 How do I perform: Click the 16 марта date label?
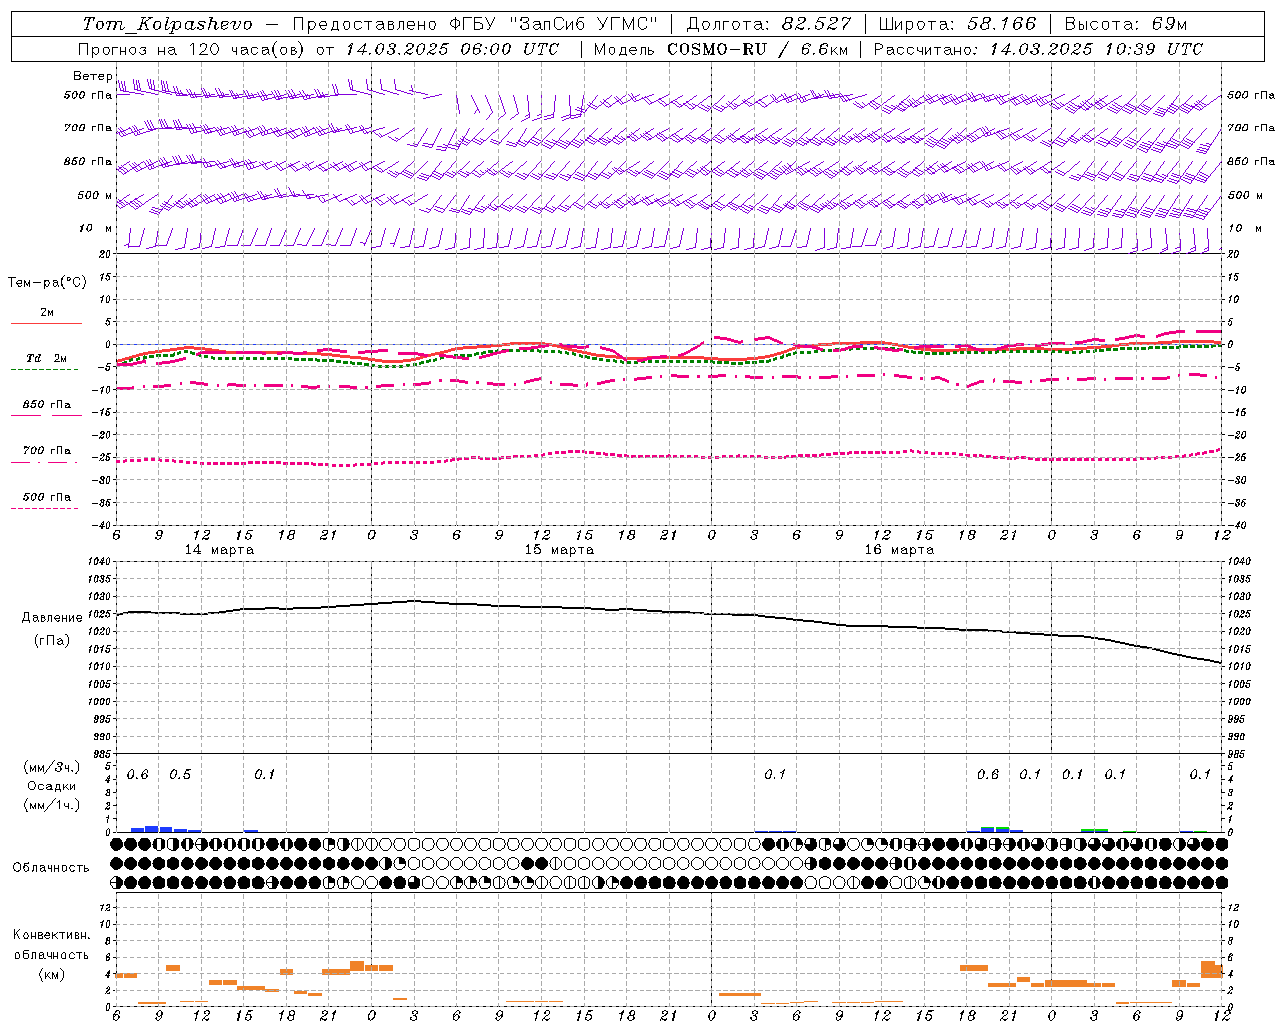[x=899, y=550]
